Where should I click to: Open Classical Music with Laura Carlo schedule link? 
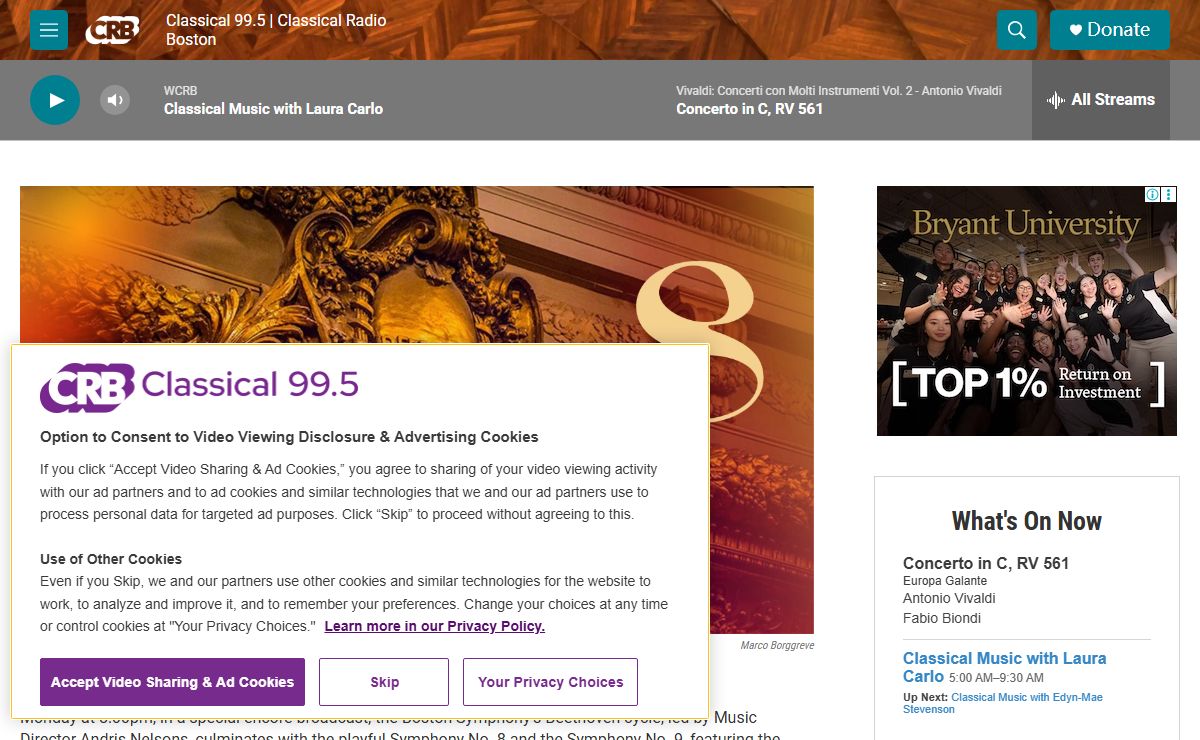(x=1004, y=667)
